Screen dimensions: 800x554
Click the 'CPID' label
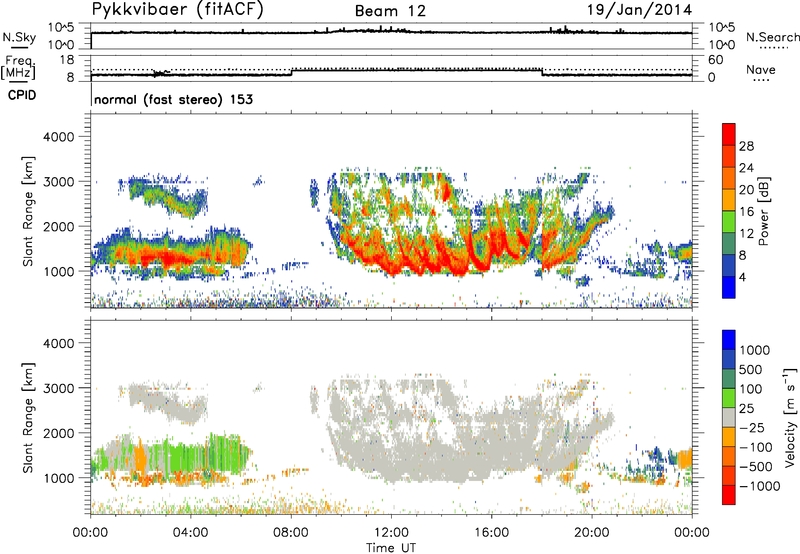(22, 95)
